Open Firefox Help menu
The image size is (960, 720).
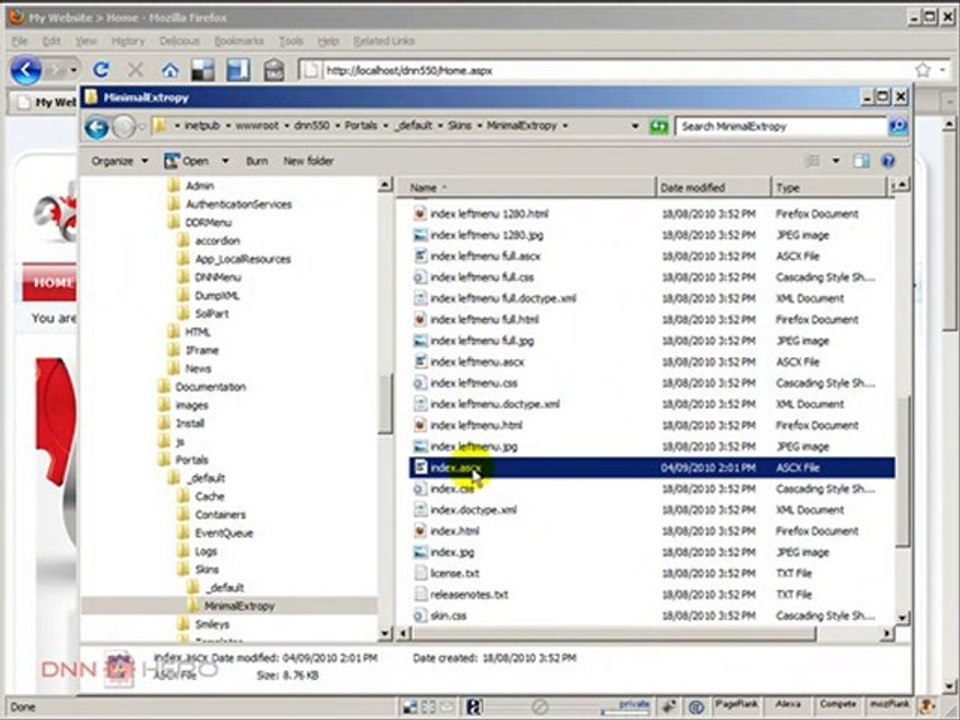(x=328, y=41)
